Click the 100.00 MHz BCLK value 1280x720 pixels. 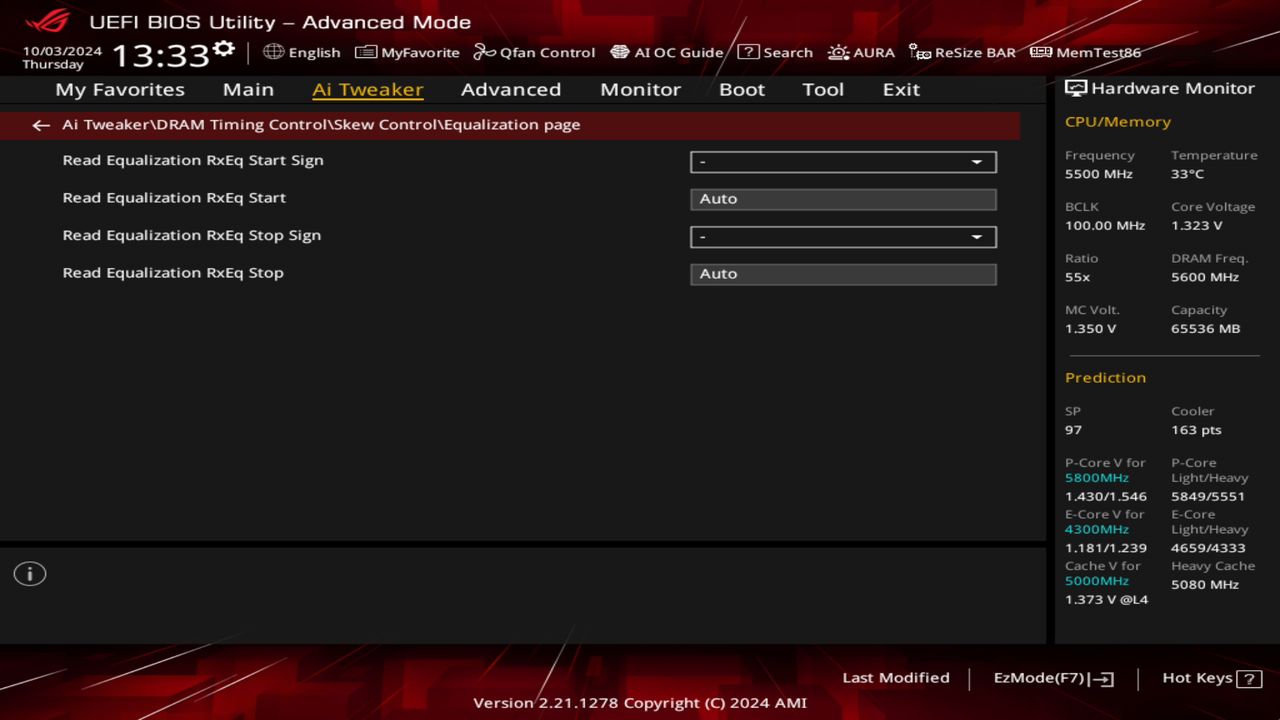[x=1105, y=226]
